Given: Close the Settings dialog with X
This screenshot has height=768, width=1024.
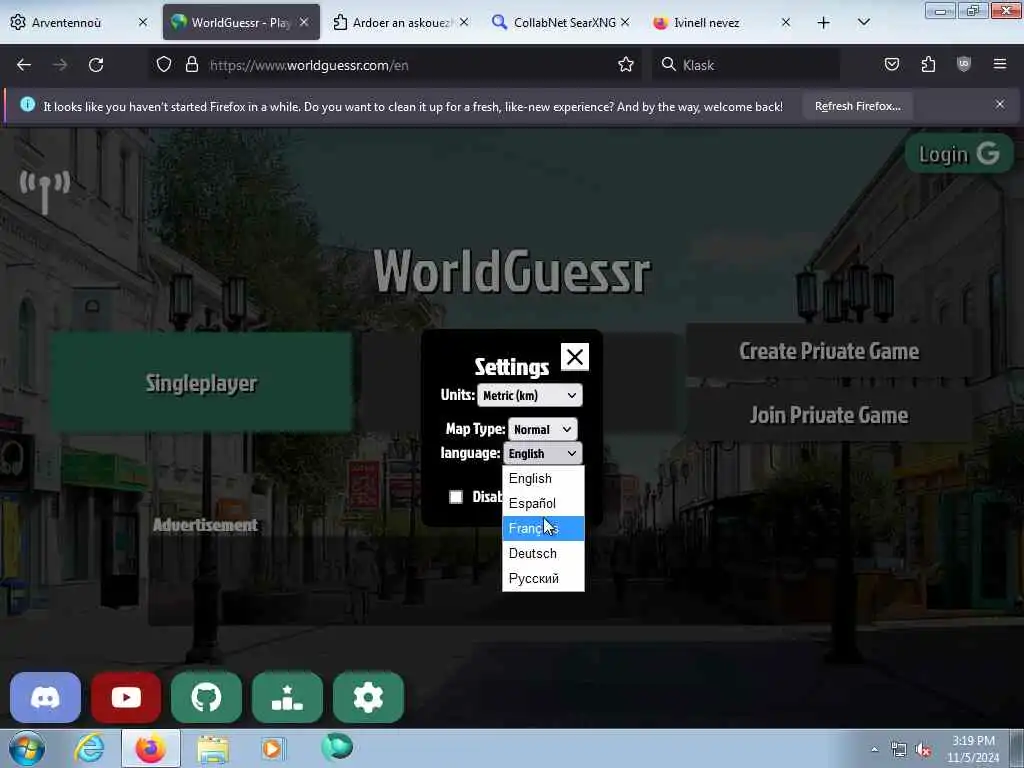Looking at the screenshot, I should (575, 357).
